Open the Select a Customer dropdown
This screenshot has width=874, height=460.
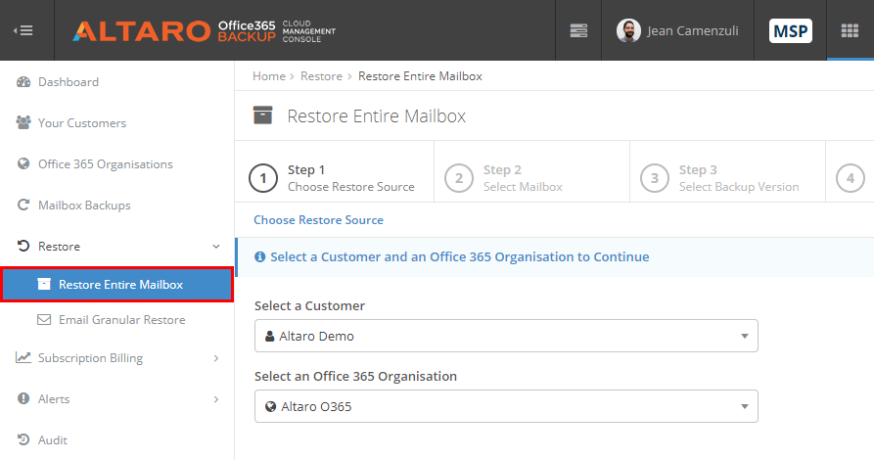506,336
